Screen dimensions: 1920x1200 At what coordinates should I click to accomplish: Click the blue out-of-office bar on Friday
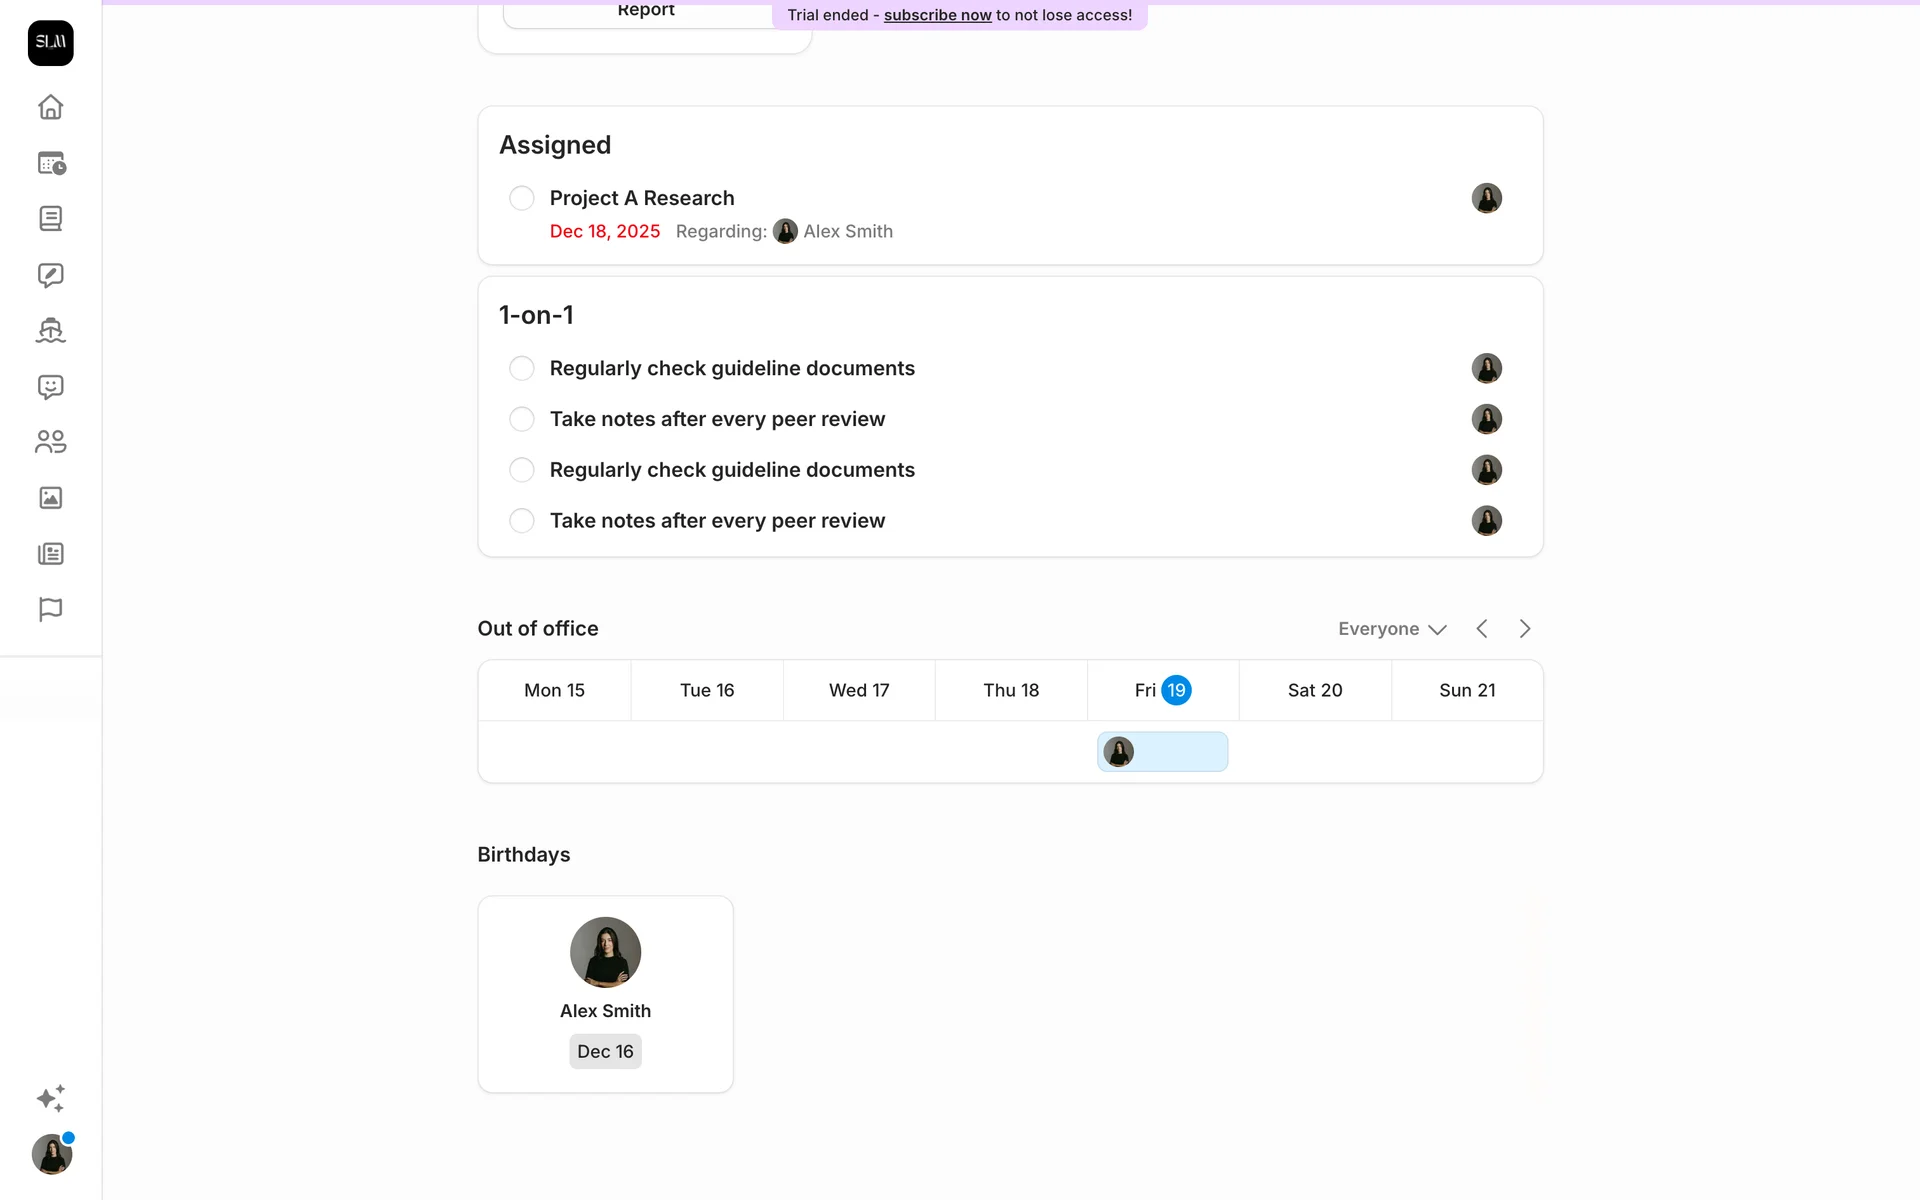tap(1163, 752)
